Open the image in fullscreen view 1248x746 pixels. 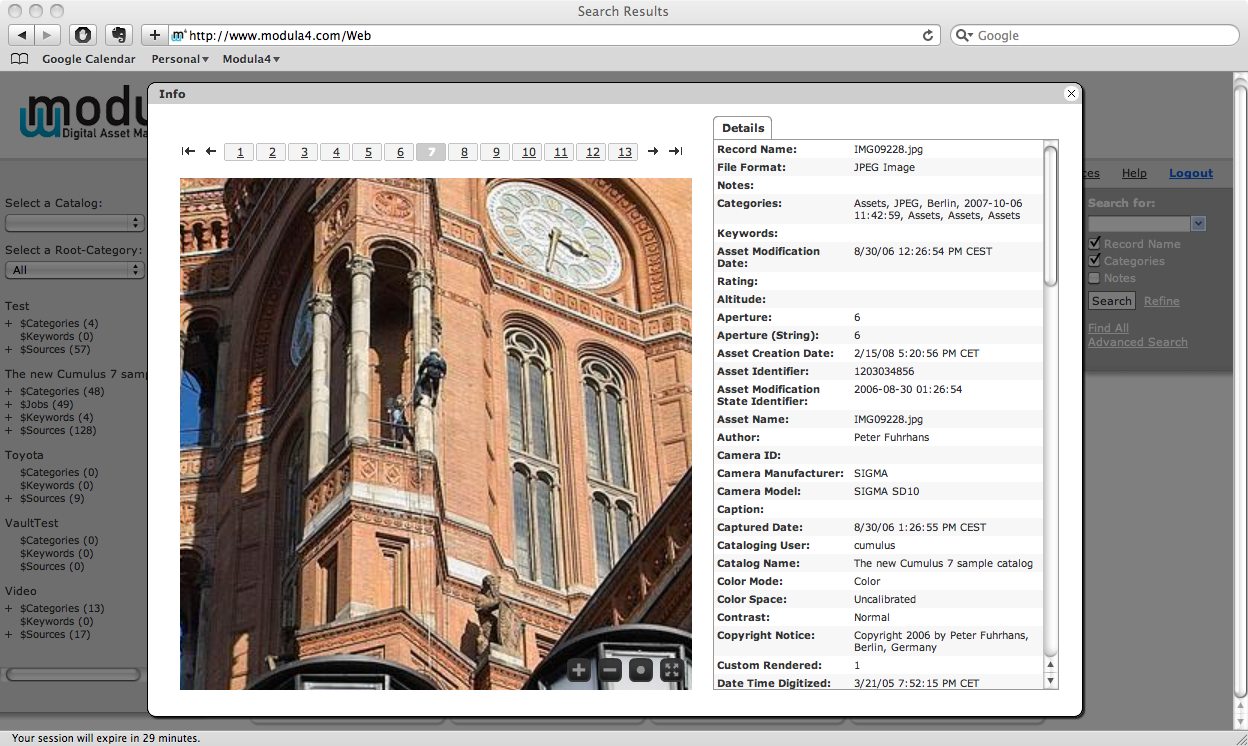(x=672, y=671)
